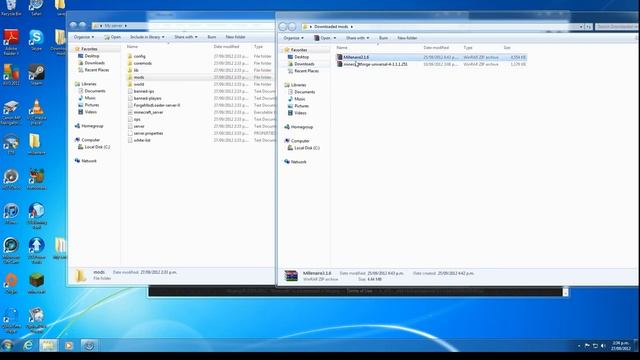Open Share with dropdown in Downloaded mods window
The height and width of the screenshot is (360, 640).
(x=358, y=38)
